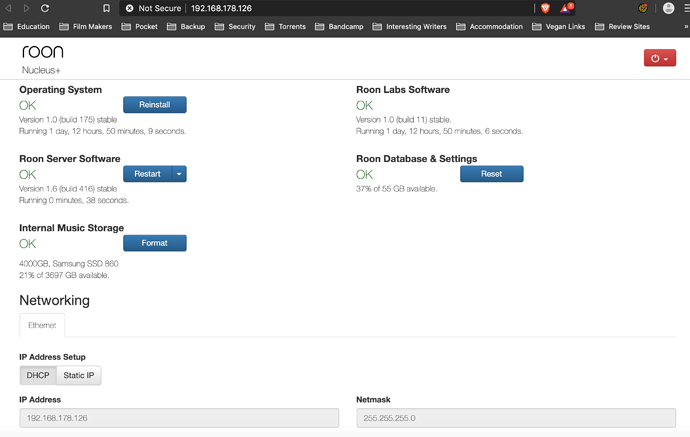
Task: Reload the page with the refresh icon
Action: click(45, 8)
